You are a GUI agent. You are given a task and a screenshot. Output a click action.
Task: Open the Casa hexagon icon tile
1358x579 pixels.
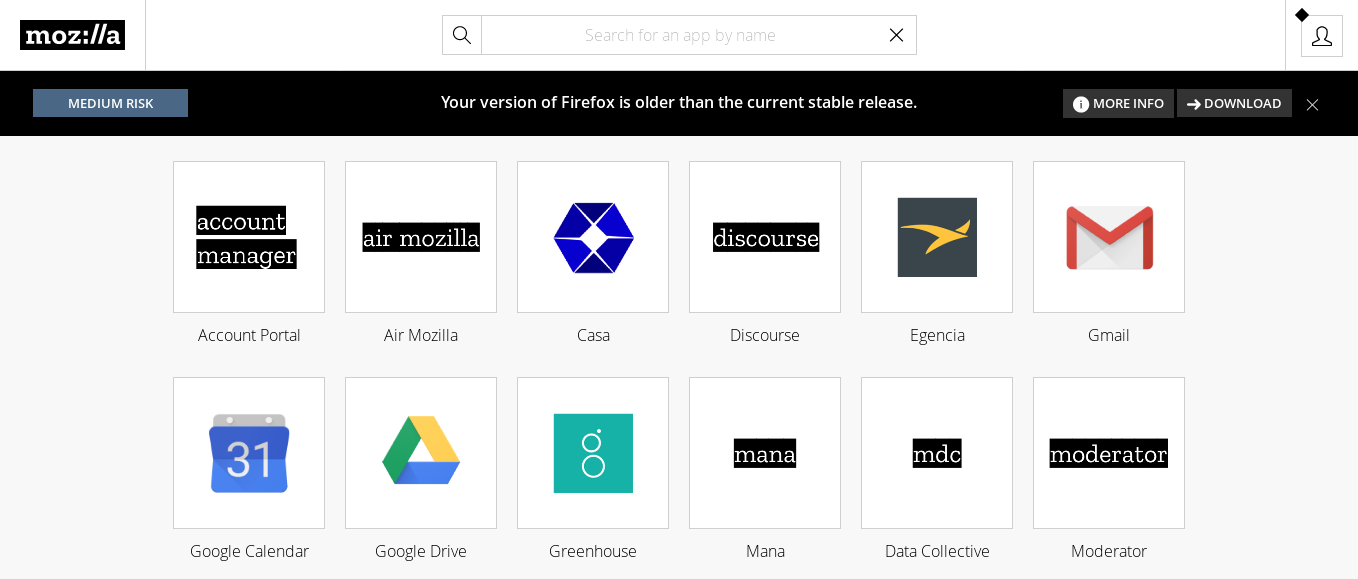click(x=593, y=237)
